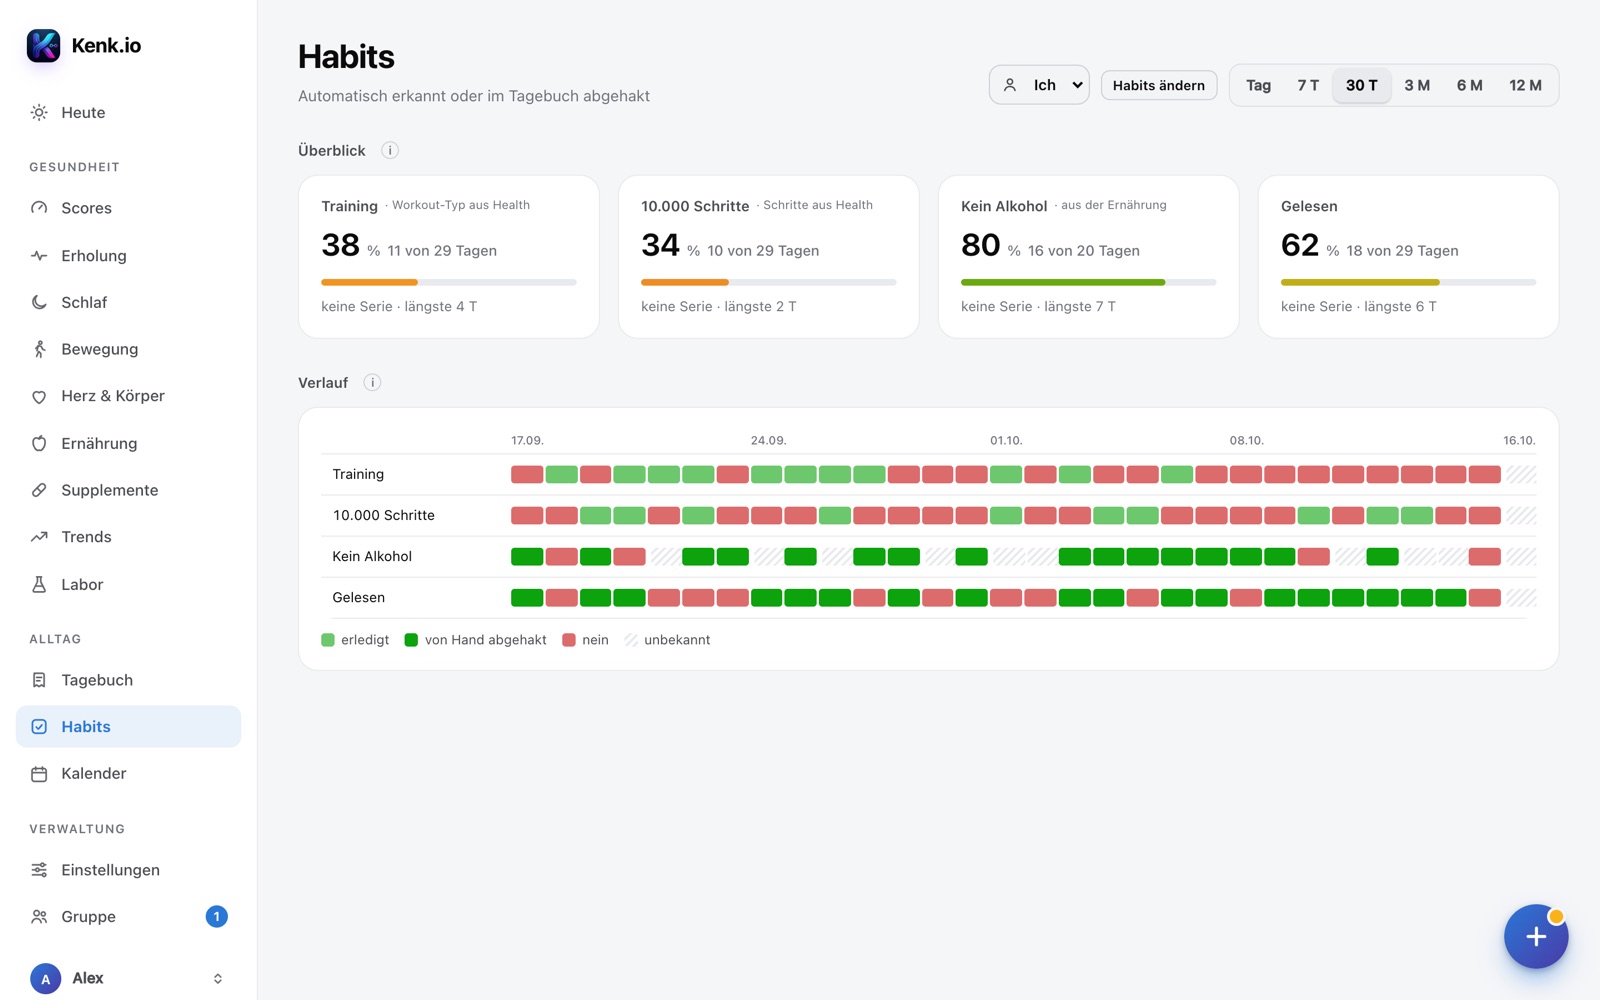The height and width of the screenshot is (1000, 1600).
Task: Click the Kein Alkohol progress bar
Action: 1088,282
